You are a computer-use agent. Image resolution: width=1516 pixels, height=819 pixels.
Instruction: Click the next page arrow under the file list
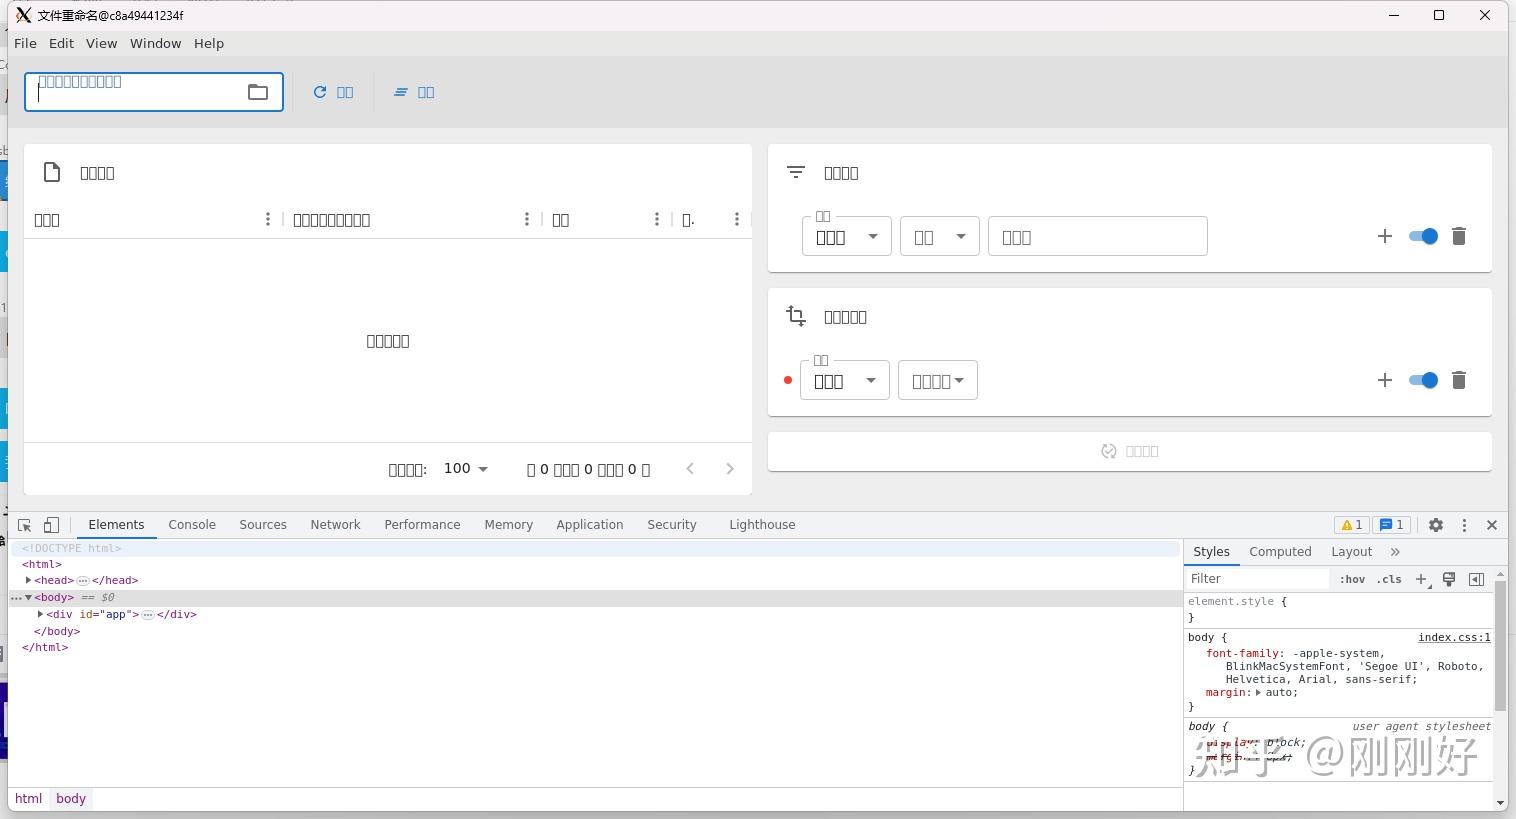730,468
